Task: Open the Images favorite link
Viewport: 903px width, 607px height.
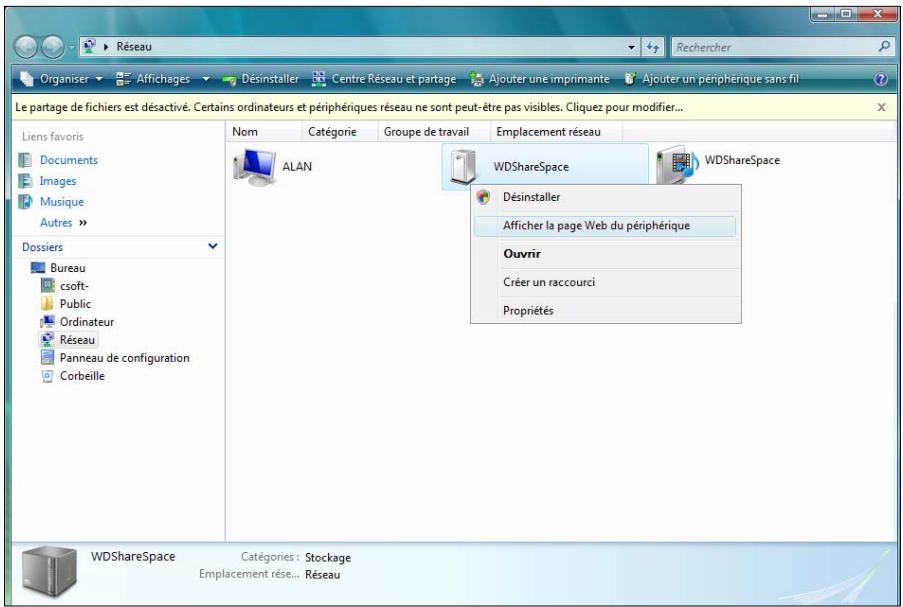Action: pyautogui.click(x=58, y=181)
